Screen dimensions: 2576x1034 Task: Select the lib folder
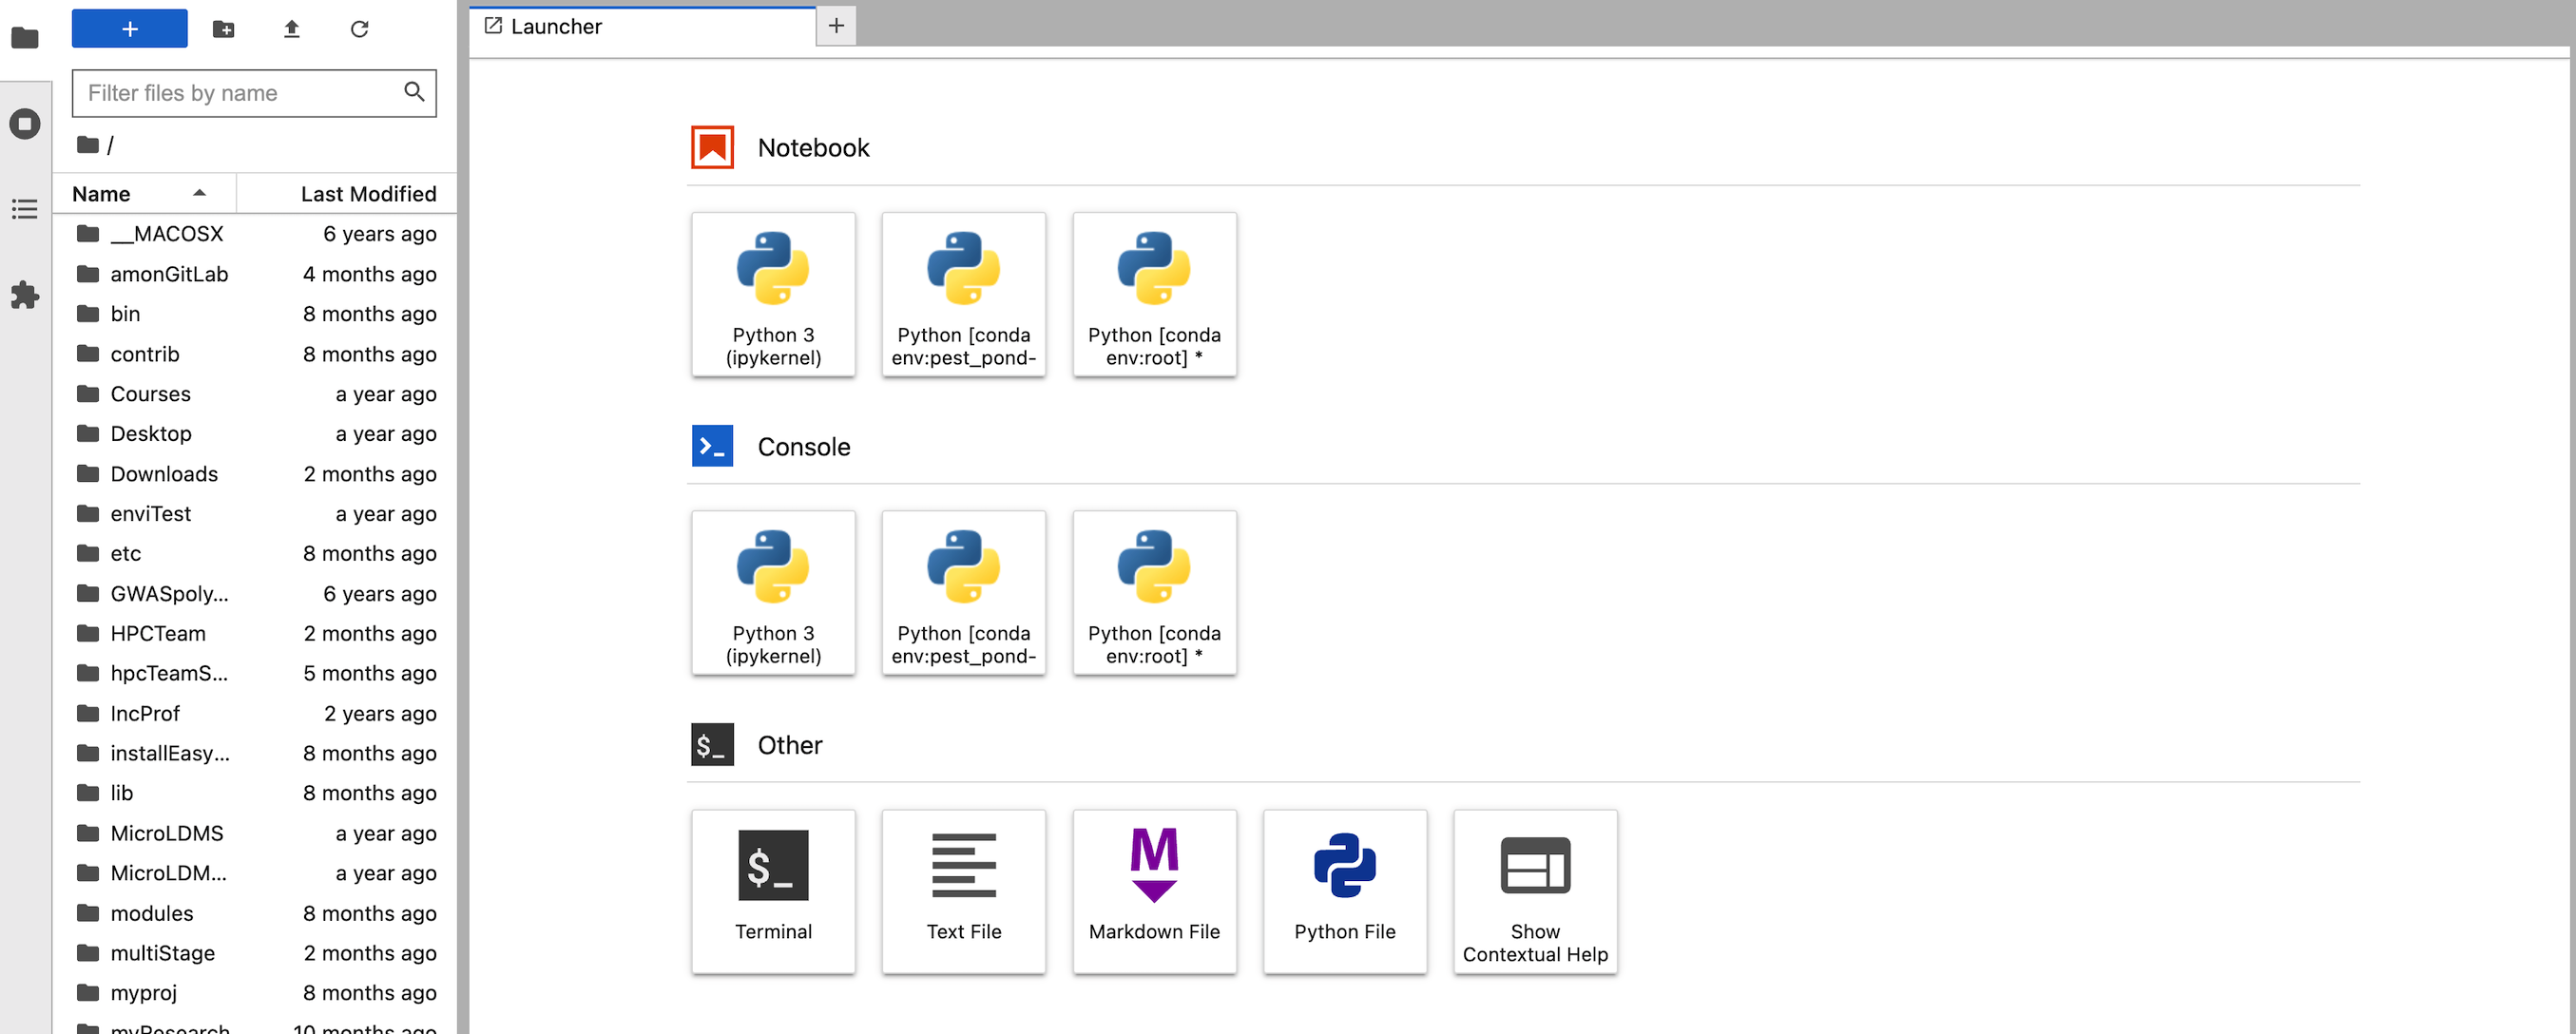[255, 794]
